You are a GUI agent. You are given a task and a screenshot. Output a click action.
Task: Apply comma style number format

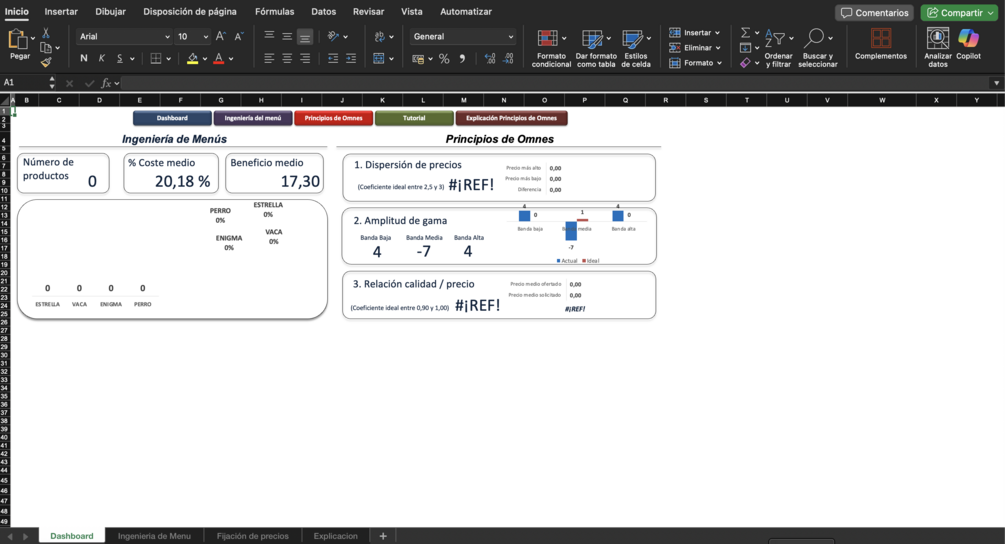tap(462, 59)
